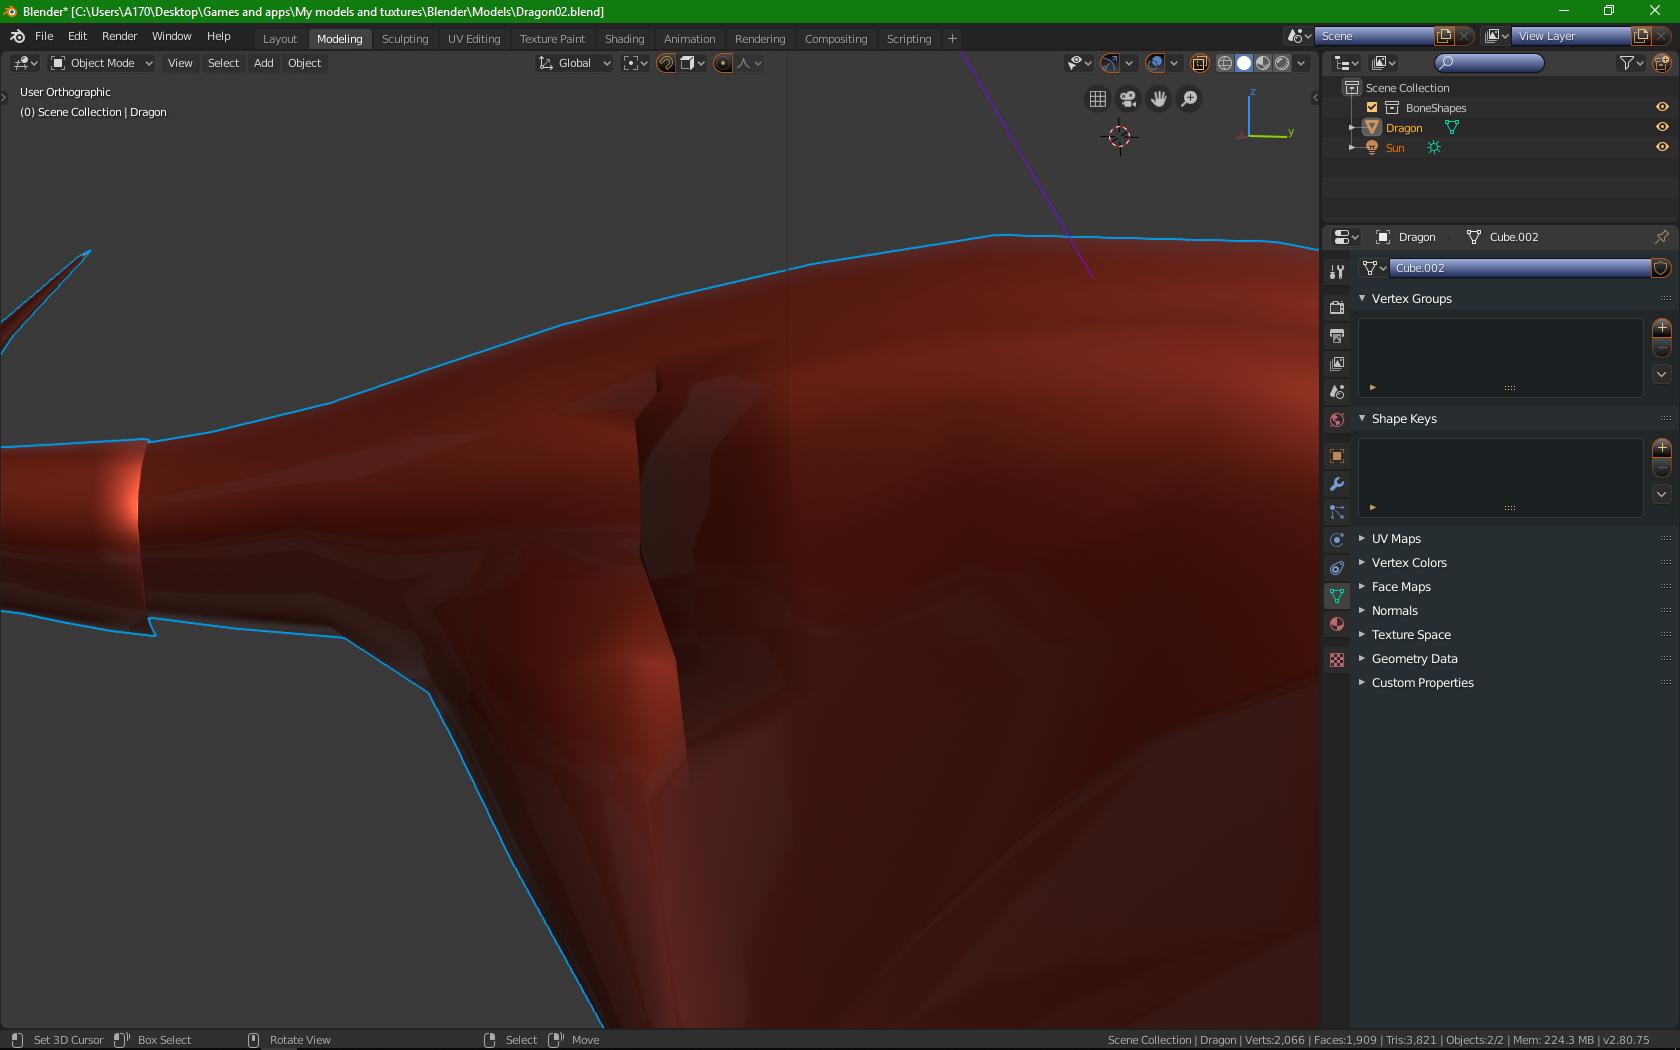This screenshot has width=1680, height=1050.
Task: Open the Active Tool and Workspace settings tab
Action: [1337, 272]
